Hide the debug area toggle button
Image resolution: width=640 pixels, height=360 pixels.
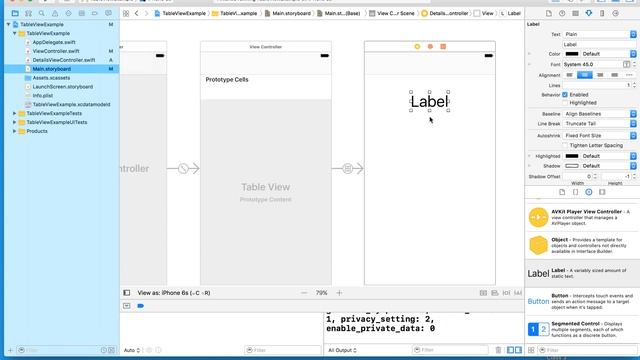pyautogui.click(x=127, y=306)
